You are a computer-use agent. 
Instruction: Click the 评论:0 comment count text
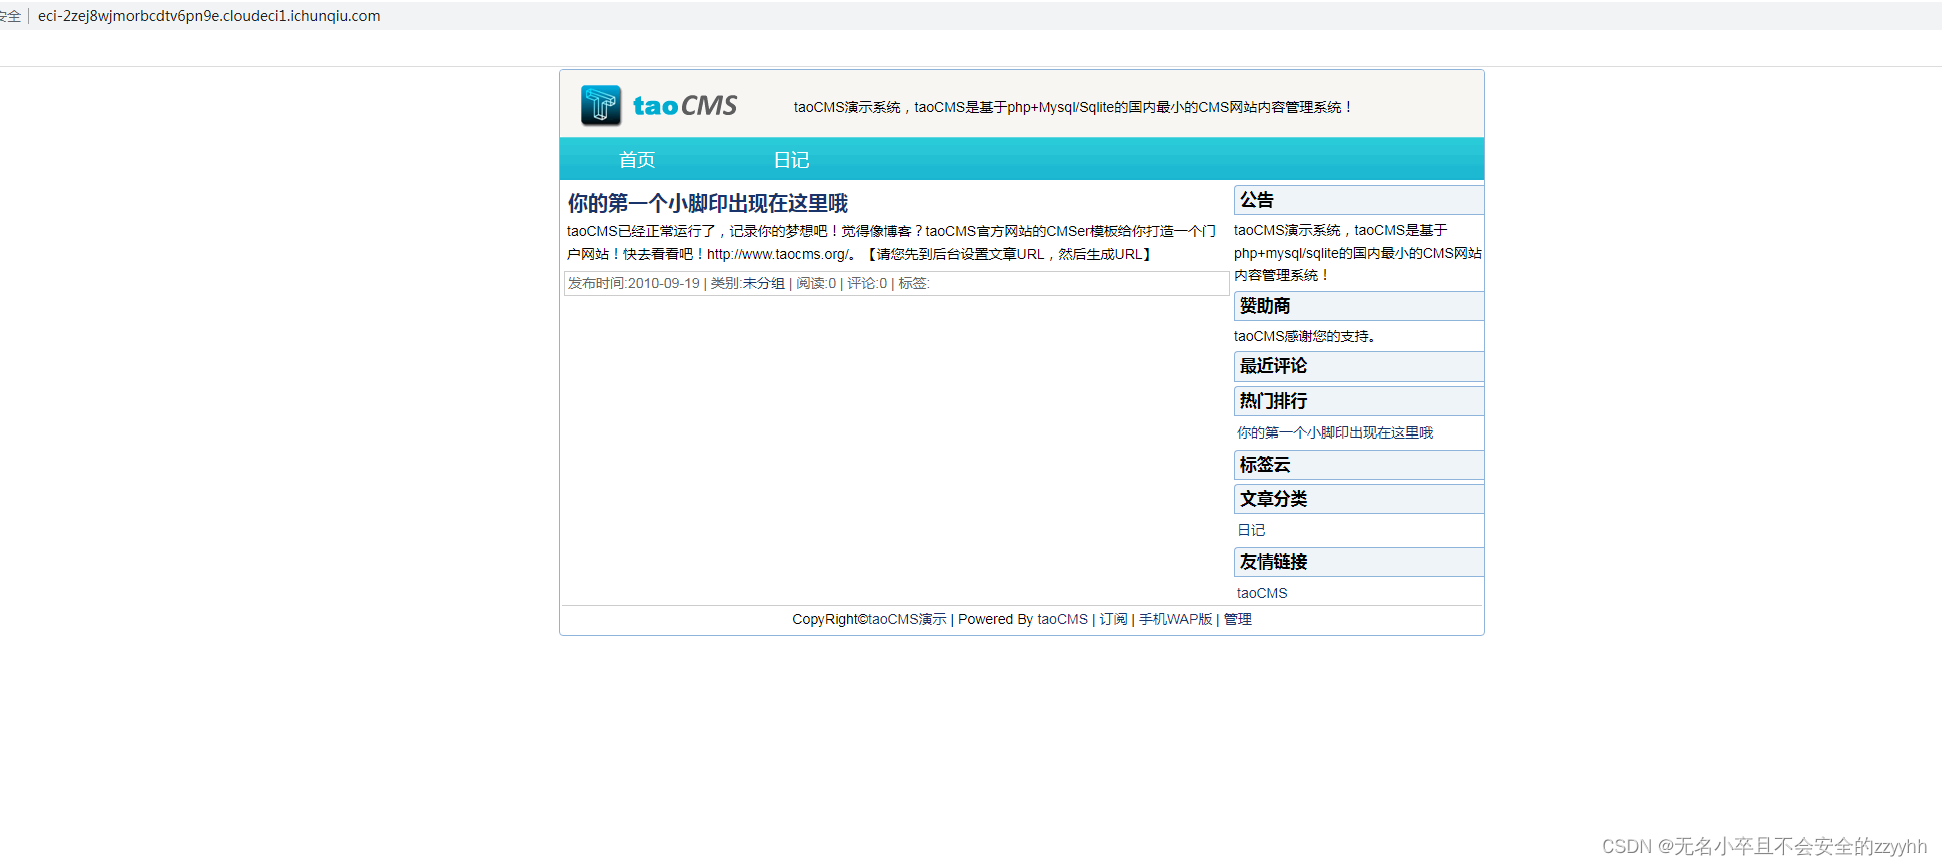coord(867,284)
